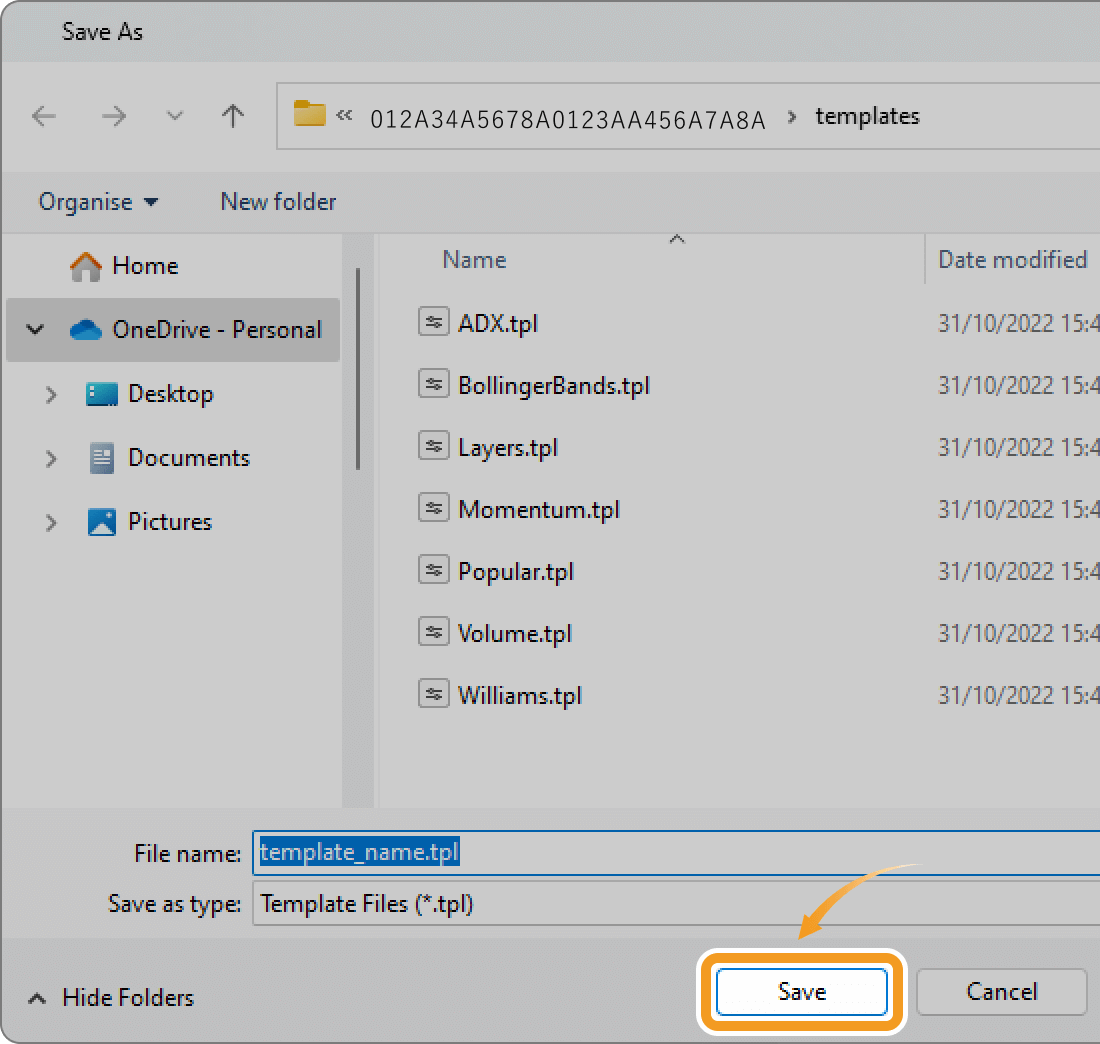1100x1044 pixels.
Task: Expand hidden path with double chevron
Action: [x=344, y=115]
